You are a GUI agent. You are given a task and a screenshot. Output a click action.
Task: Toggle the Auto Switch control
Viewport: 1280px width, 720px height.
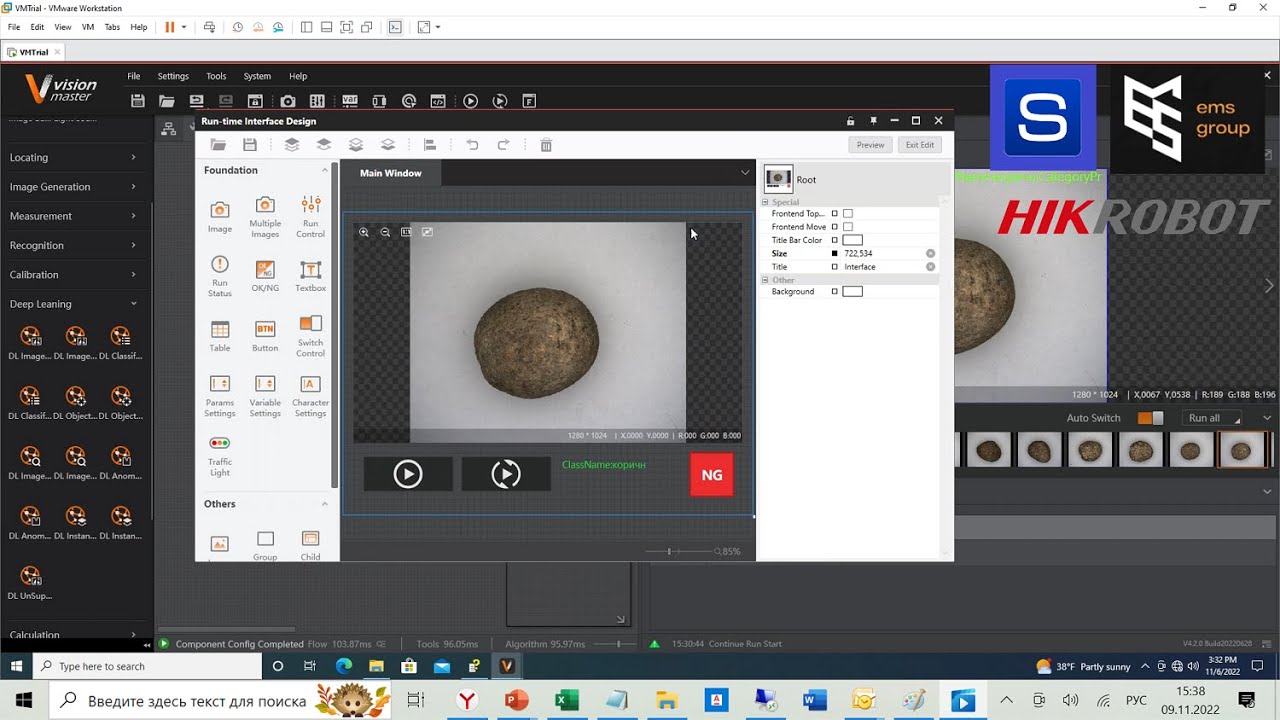click(1151, 418)
